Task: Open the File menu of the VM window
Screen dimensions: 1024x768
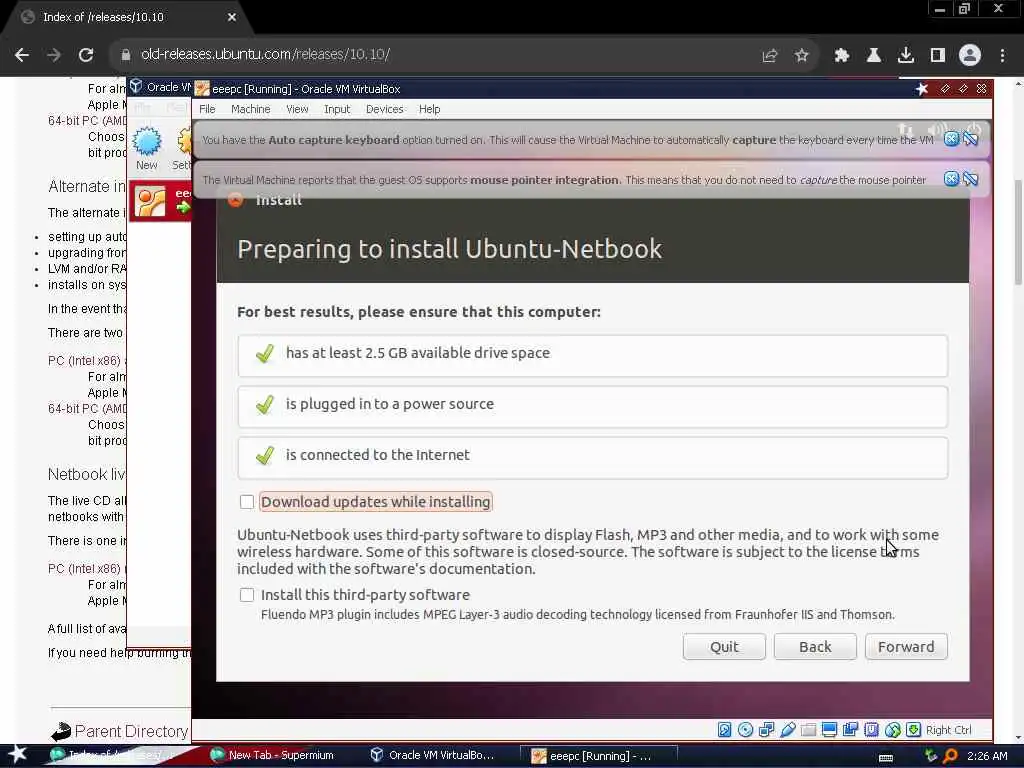Action: 207,109
